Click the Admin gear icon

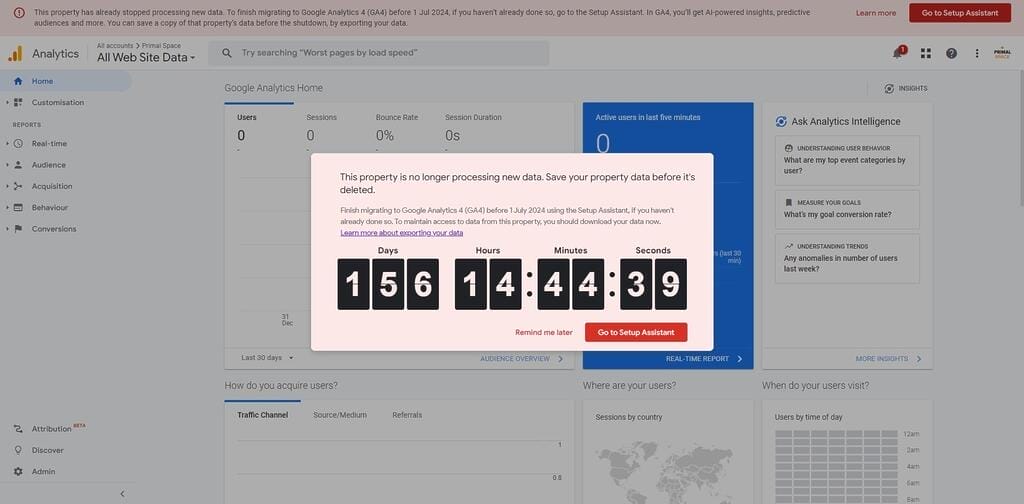pos(18,471)
